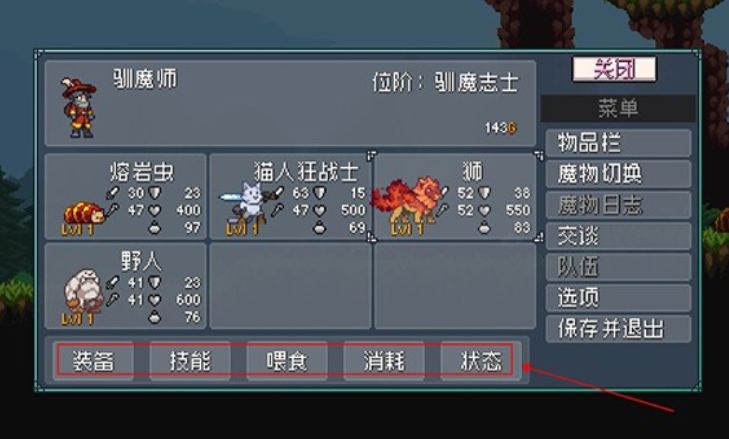The image size is (729, 439).
Task: Click the 驯魔师 keeper character sprite
Action: tap(78, 107)
